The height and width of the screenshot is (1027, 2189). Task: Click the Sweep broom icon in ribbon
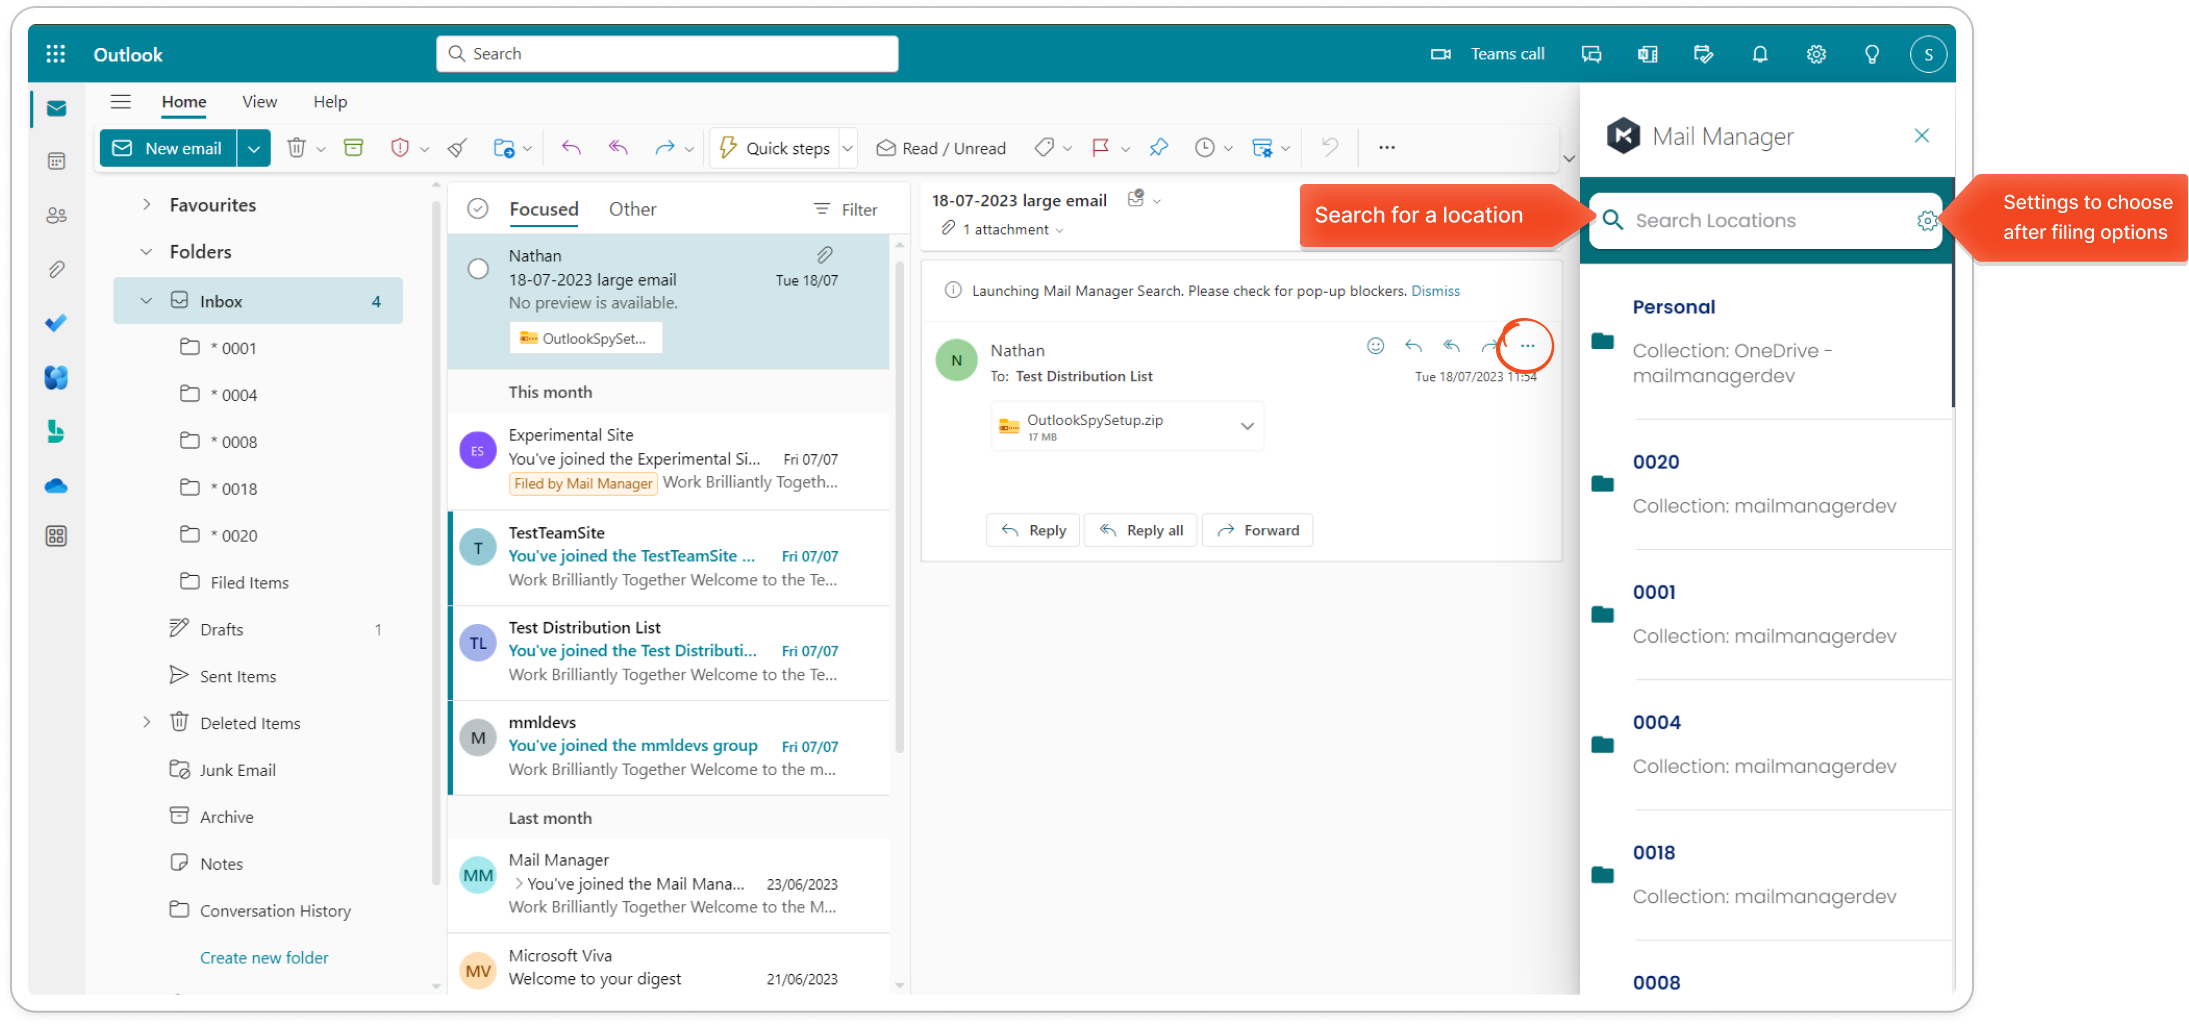[x=457, y=148]
